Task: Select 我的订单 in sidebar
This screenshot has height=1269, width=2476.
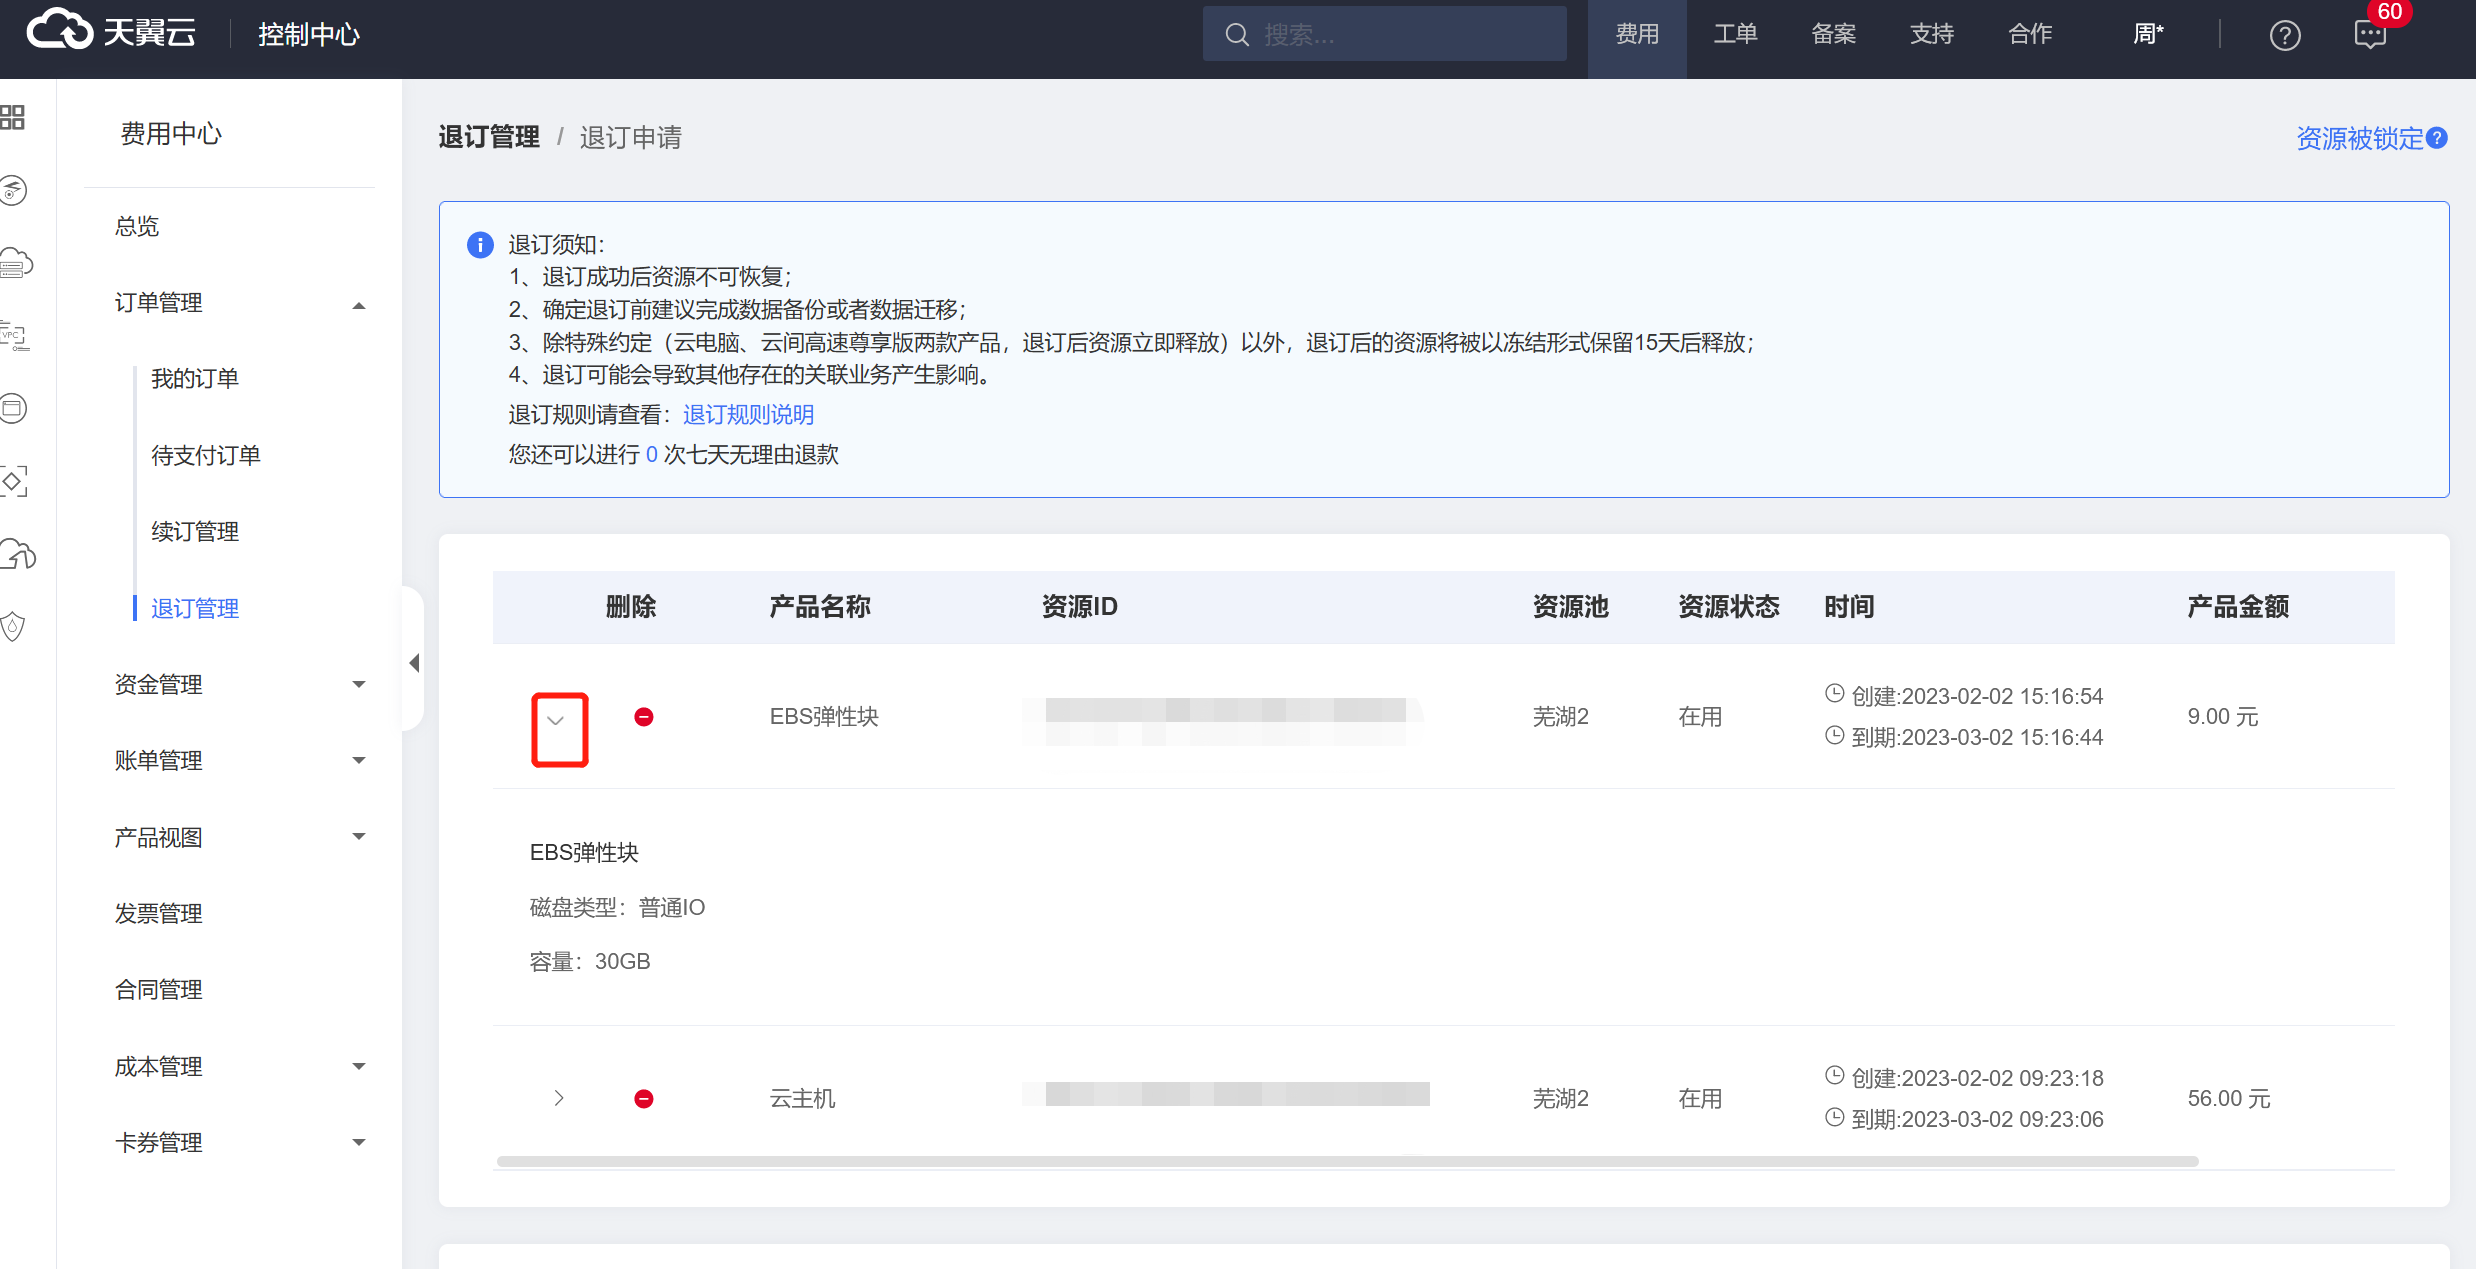Action: click(195, 379)
